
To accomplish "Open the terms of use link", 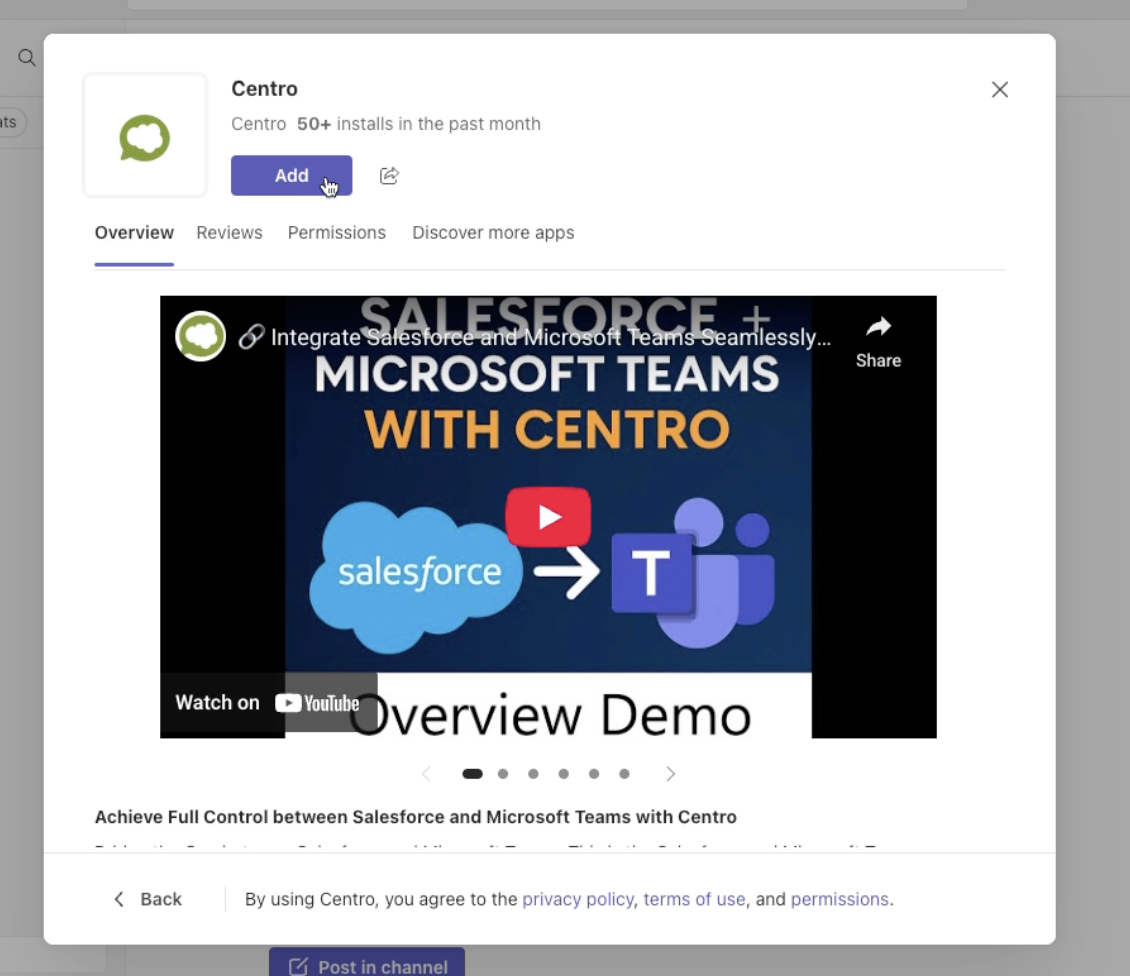I will (694, 899).
